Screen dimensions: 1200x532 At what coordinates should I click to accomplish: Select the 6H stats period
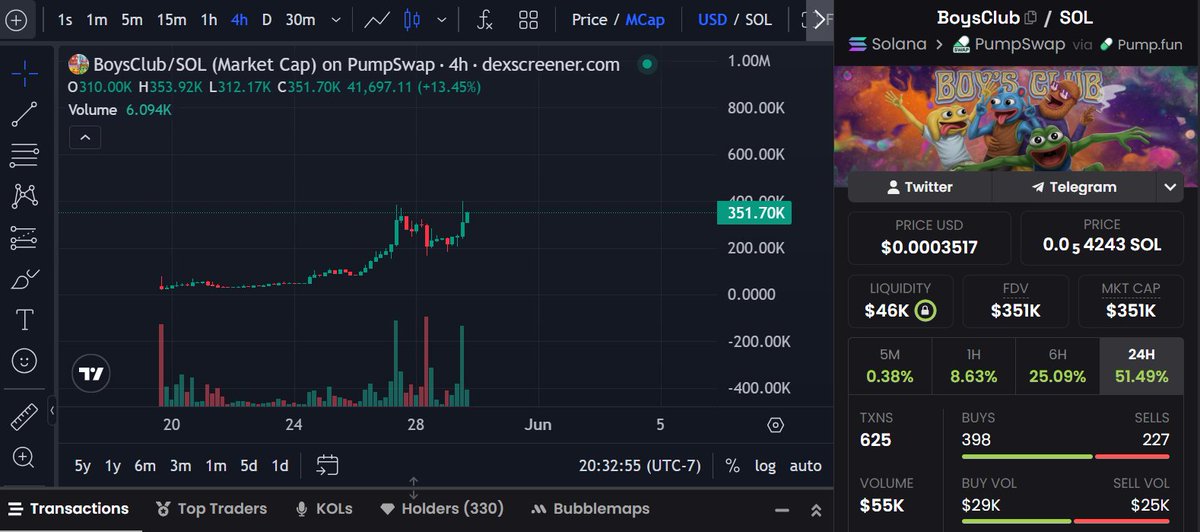coord(1057,365)
